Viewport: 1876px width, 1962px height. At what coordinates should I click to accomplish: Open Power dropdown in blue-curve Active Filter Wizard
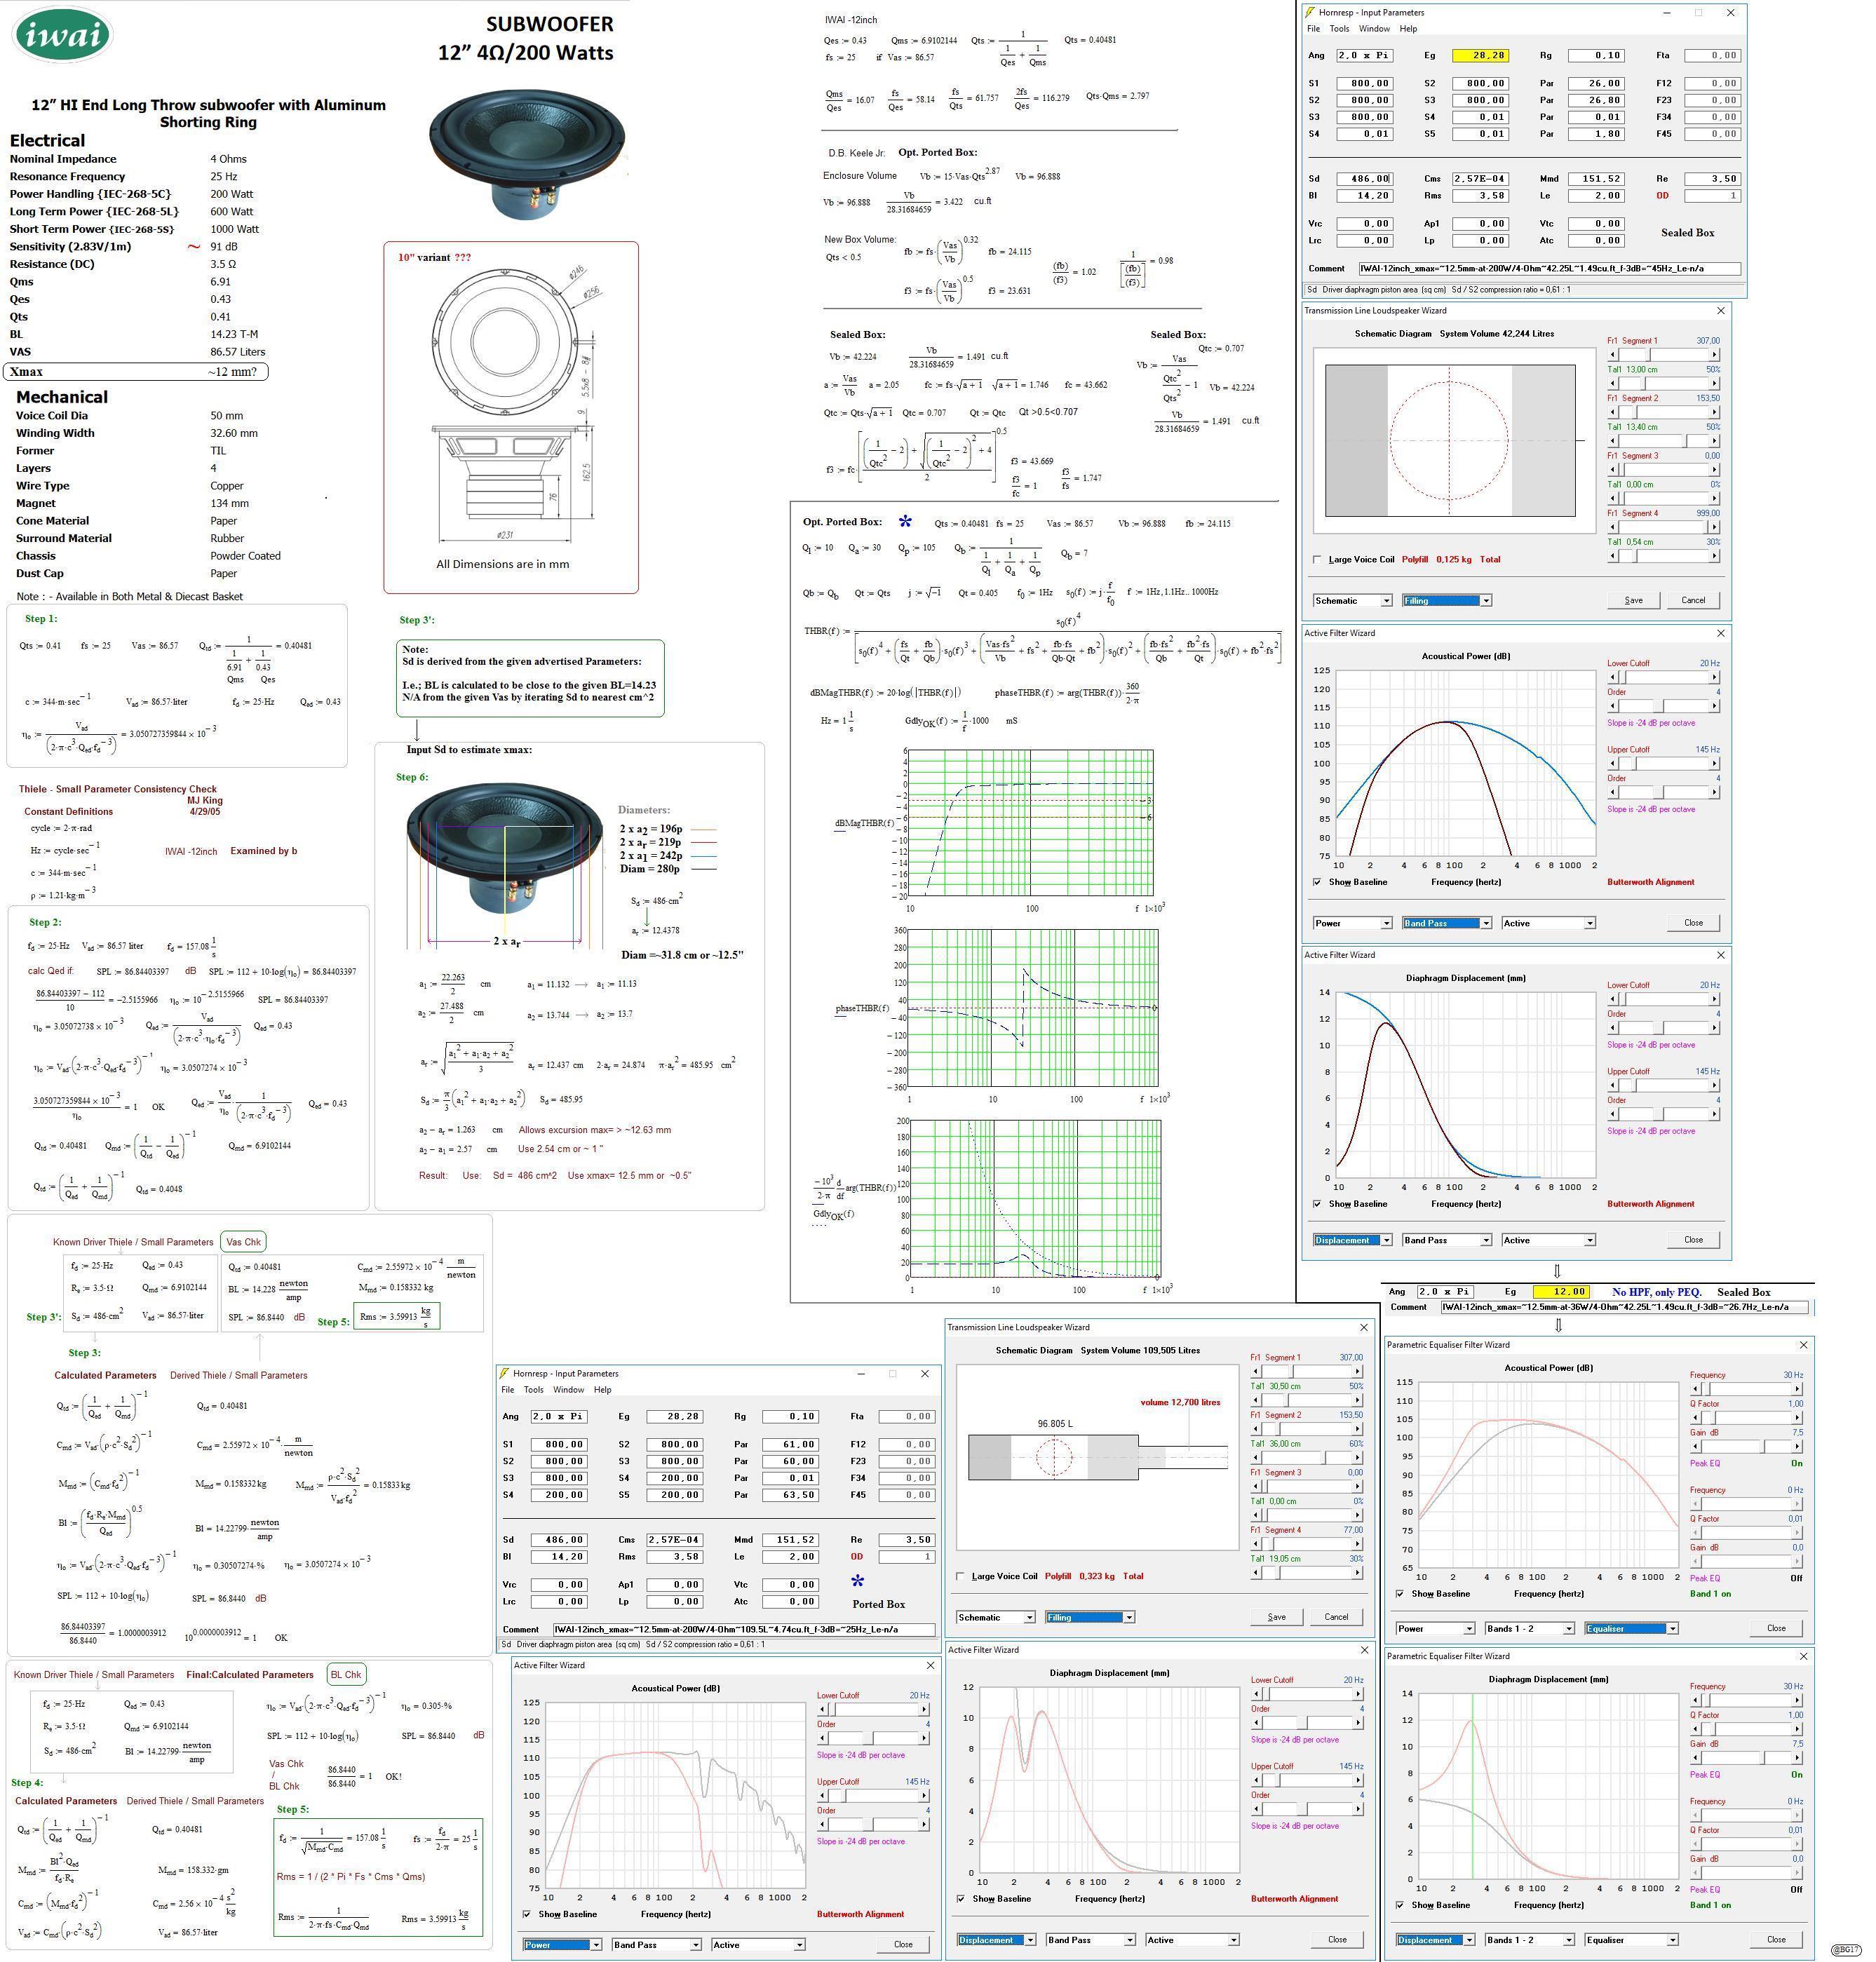[x=1352, y=923]
